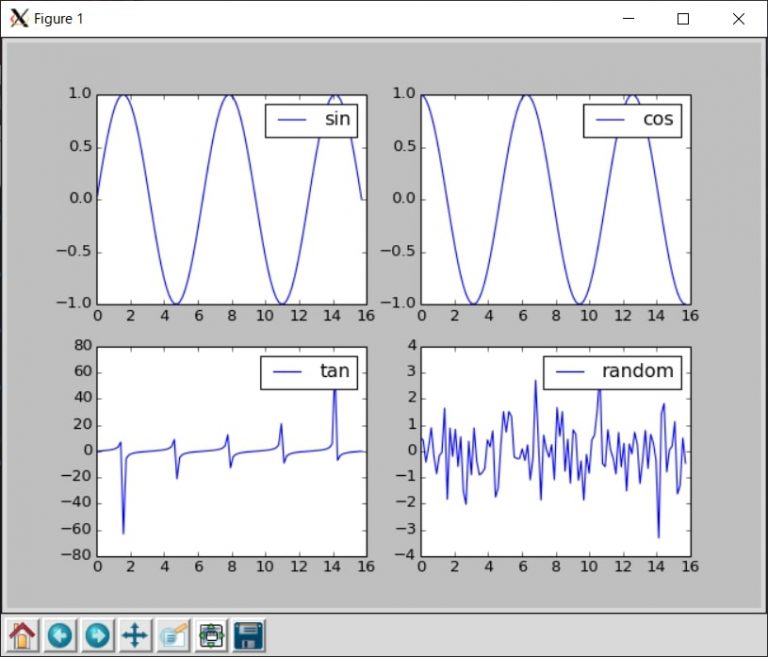
Task: Go forward to next view arrow
Action: [x=97, y=635]
